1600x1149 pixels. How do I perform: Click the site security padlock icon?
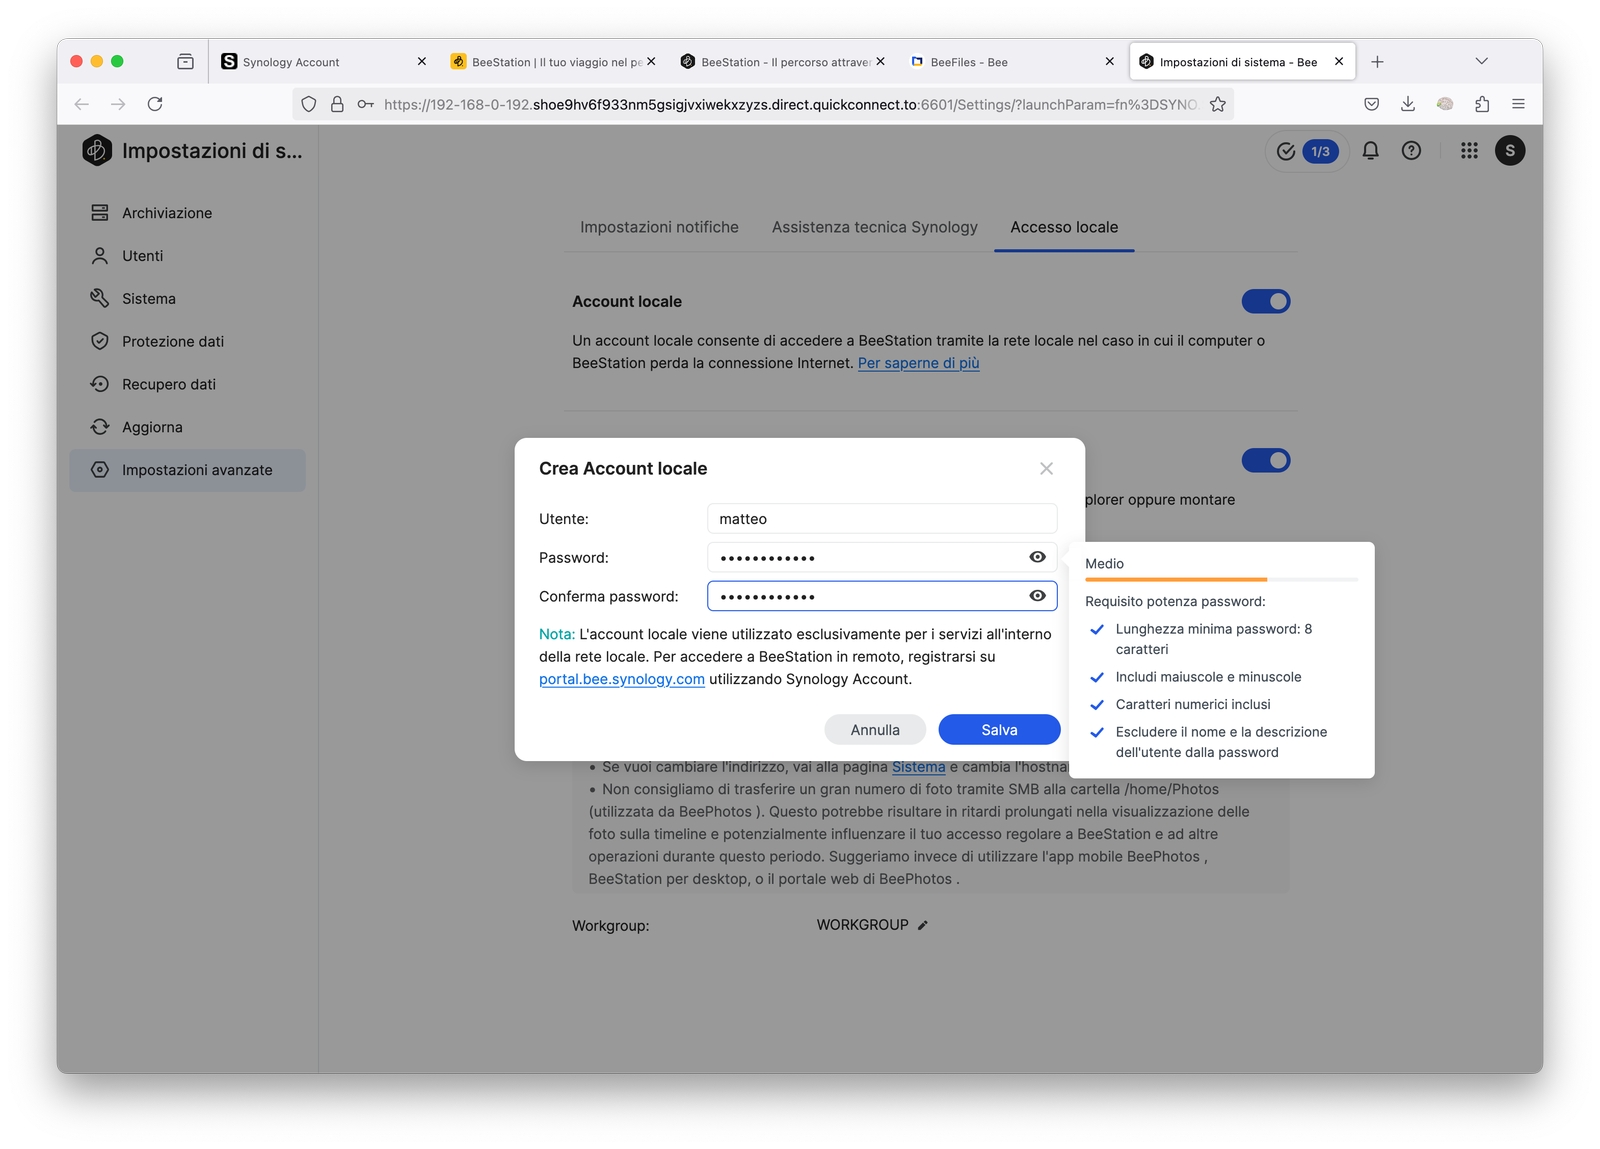(337, 104)
